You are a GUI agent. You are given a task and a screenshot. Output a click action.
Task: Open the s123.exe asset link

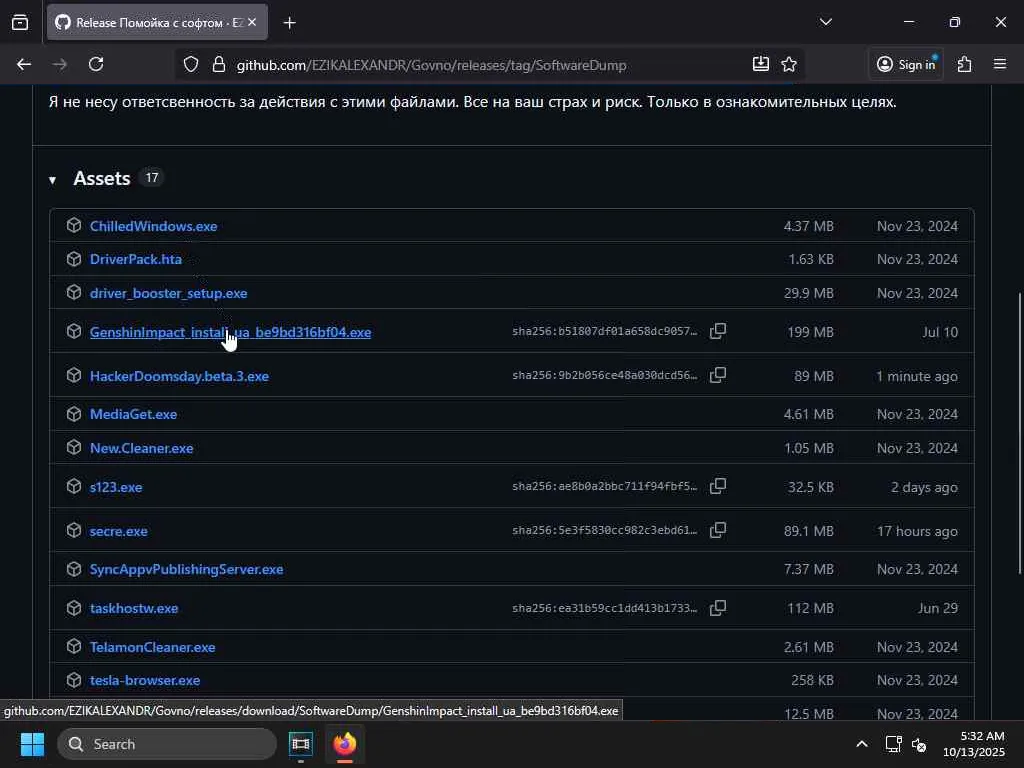(116, 487)
